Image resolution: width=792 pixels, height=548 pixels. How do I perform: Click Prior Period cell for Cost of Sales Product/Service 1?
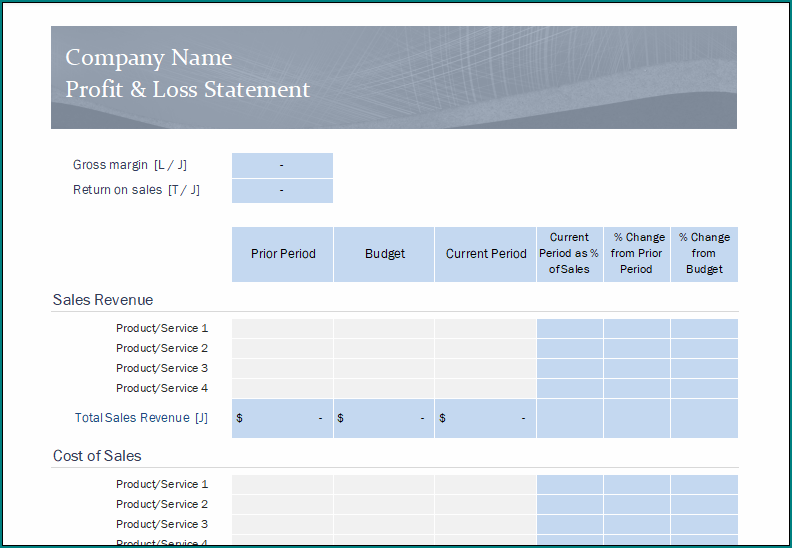tap(282, 484)
